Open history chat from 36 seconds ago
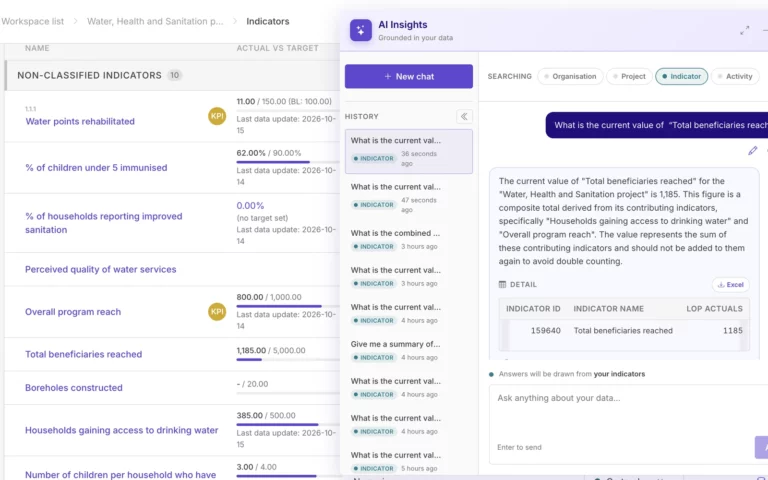768x480 pixels. tap(408, 151)
